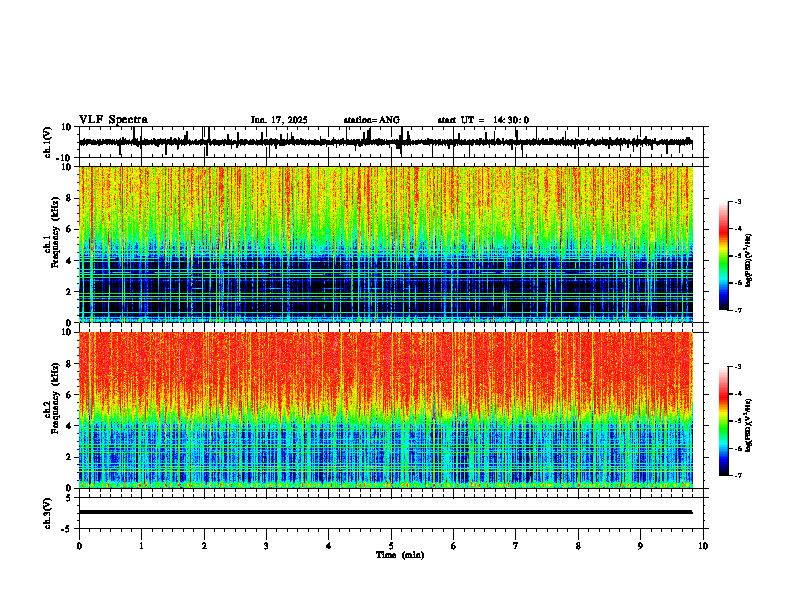The width and height of the screenshot is (792, 612).
Task: Click the ch.2 spectrogram color bar
Action: tap(723, 421)
